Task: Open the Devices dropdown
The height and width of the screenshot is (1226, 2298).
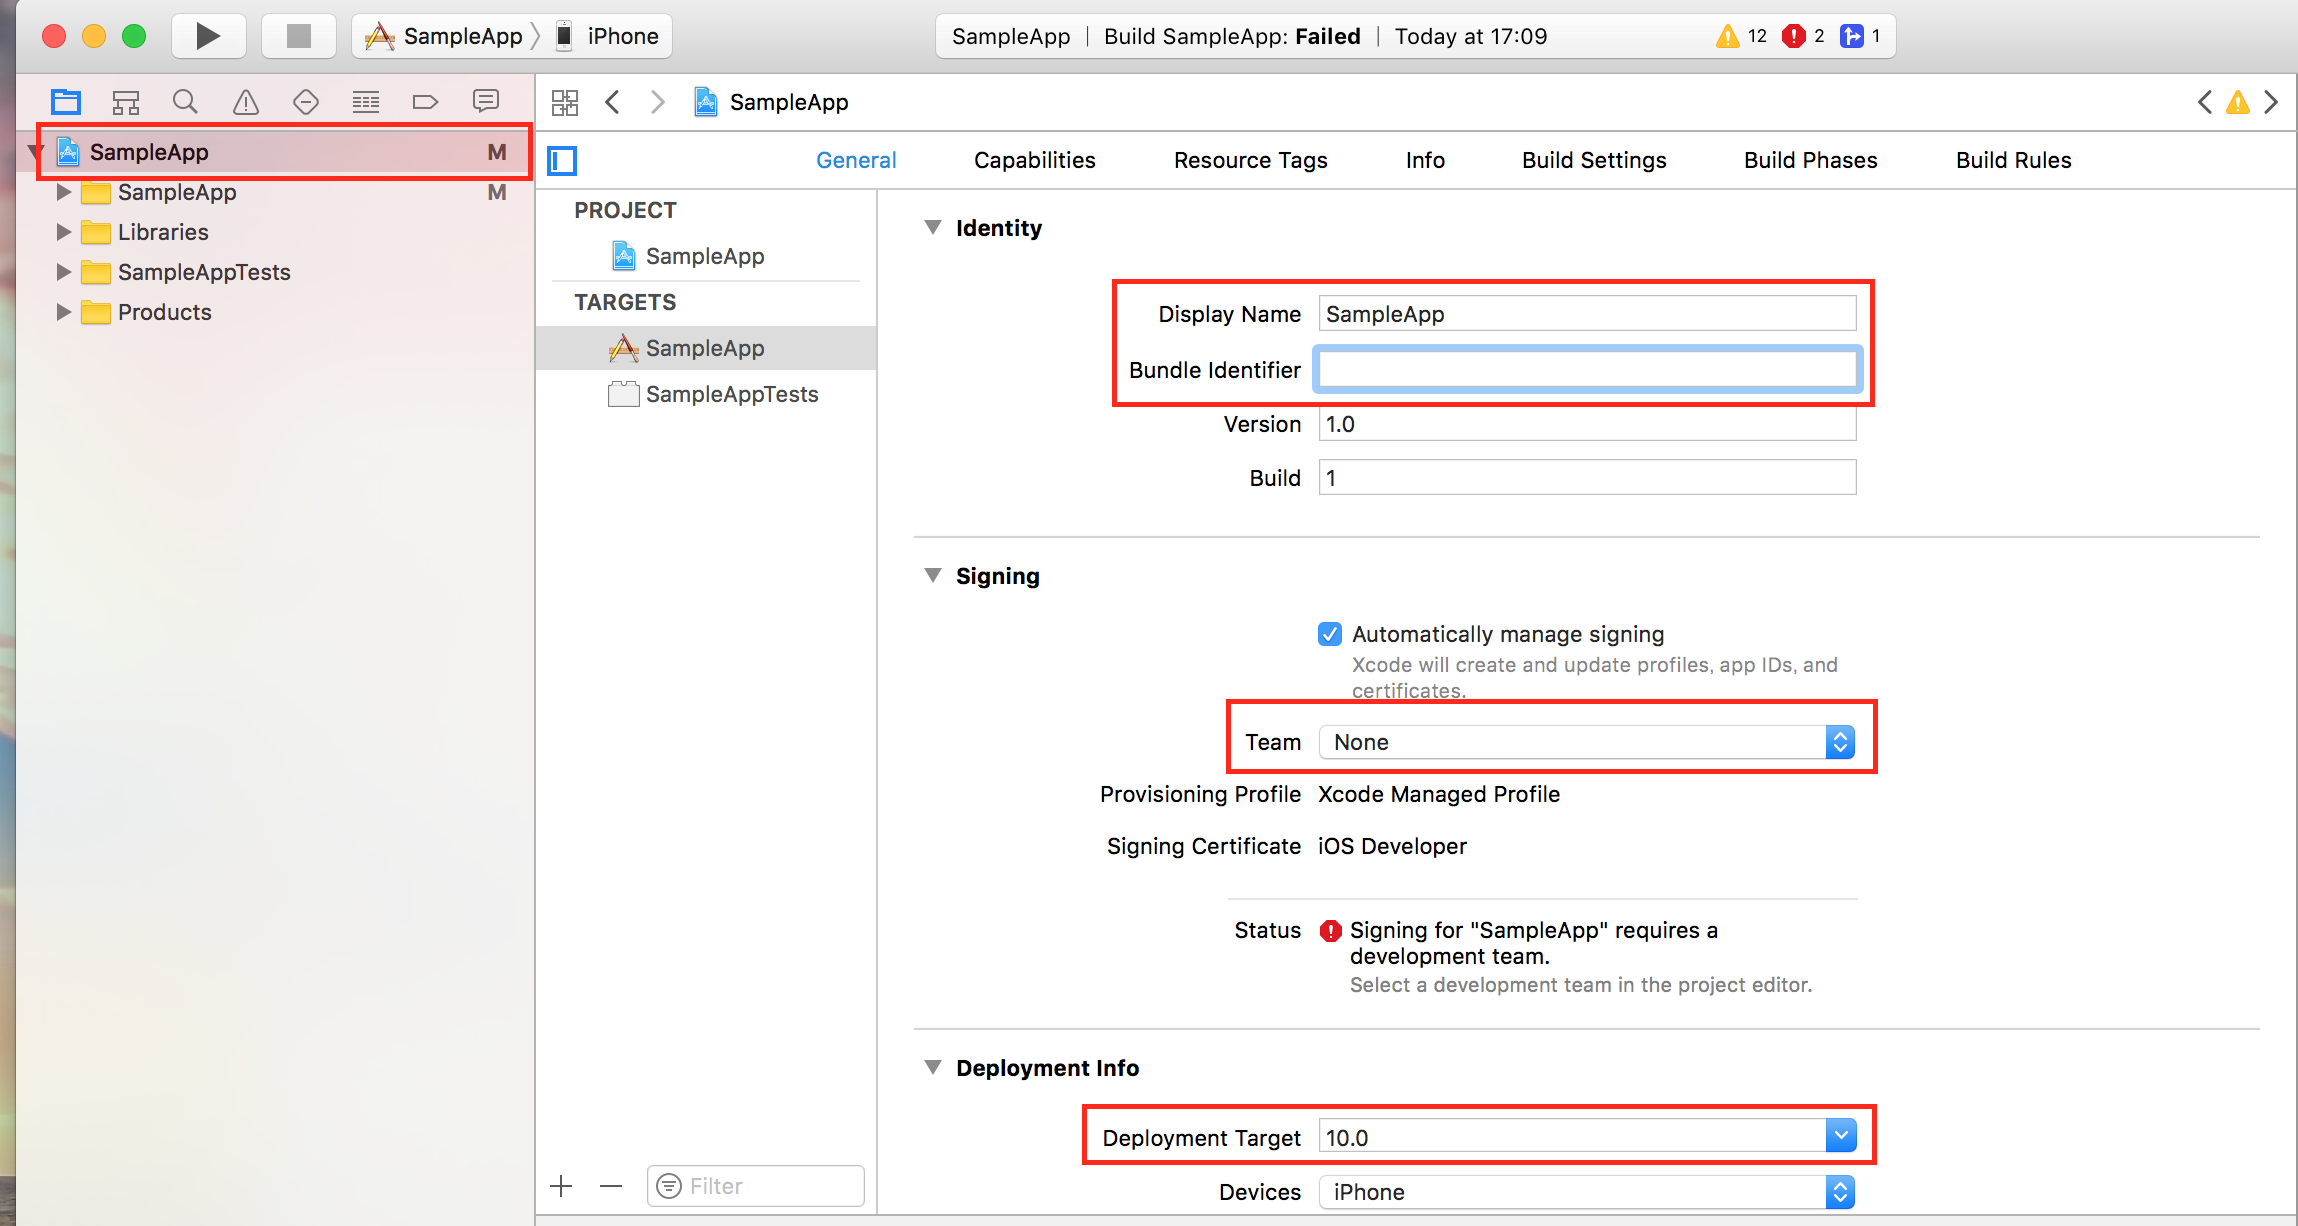Action: point(1587,1192)
